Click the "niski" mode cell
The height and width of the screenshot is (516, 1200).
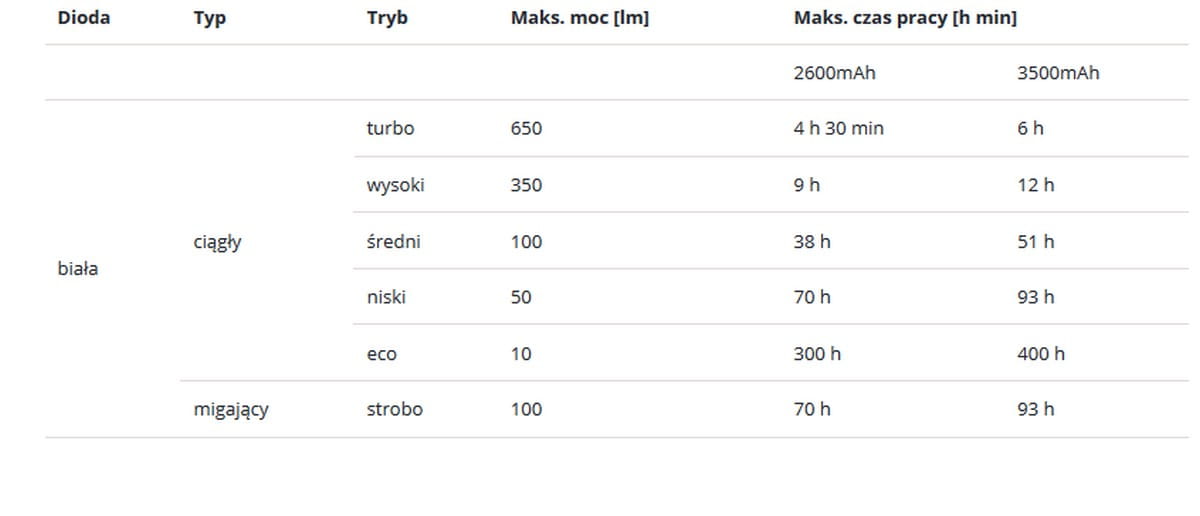386,297
